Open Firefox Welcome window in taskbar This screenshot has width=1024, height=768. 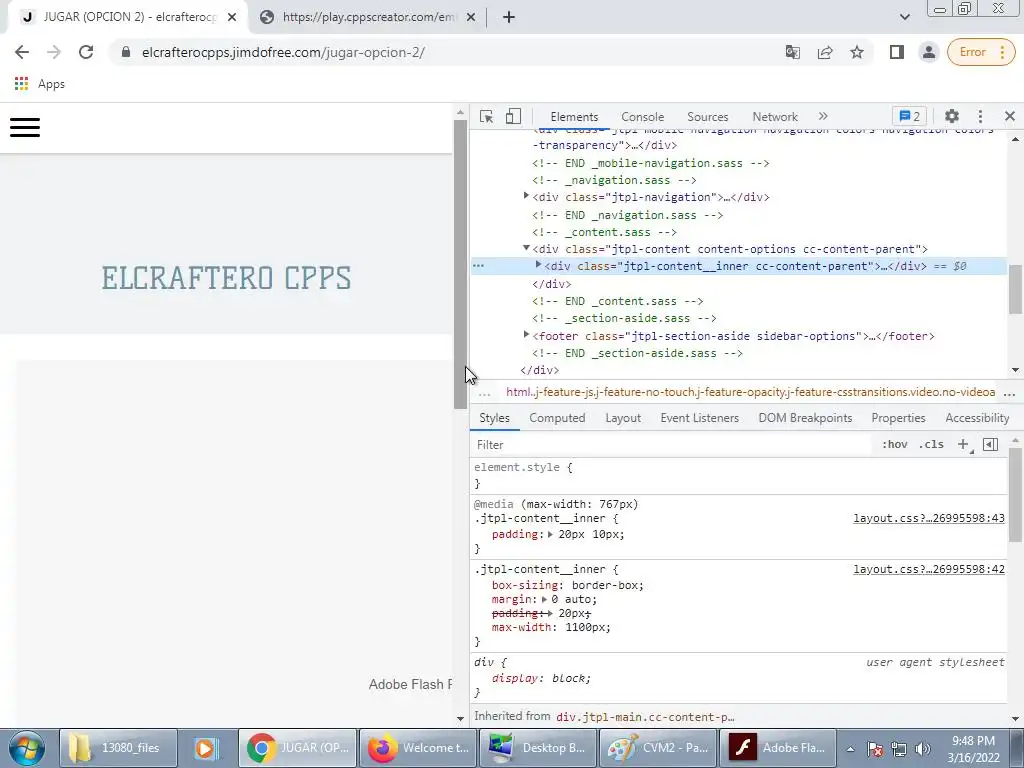419,748
